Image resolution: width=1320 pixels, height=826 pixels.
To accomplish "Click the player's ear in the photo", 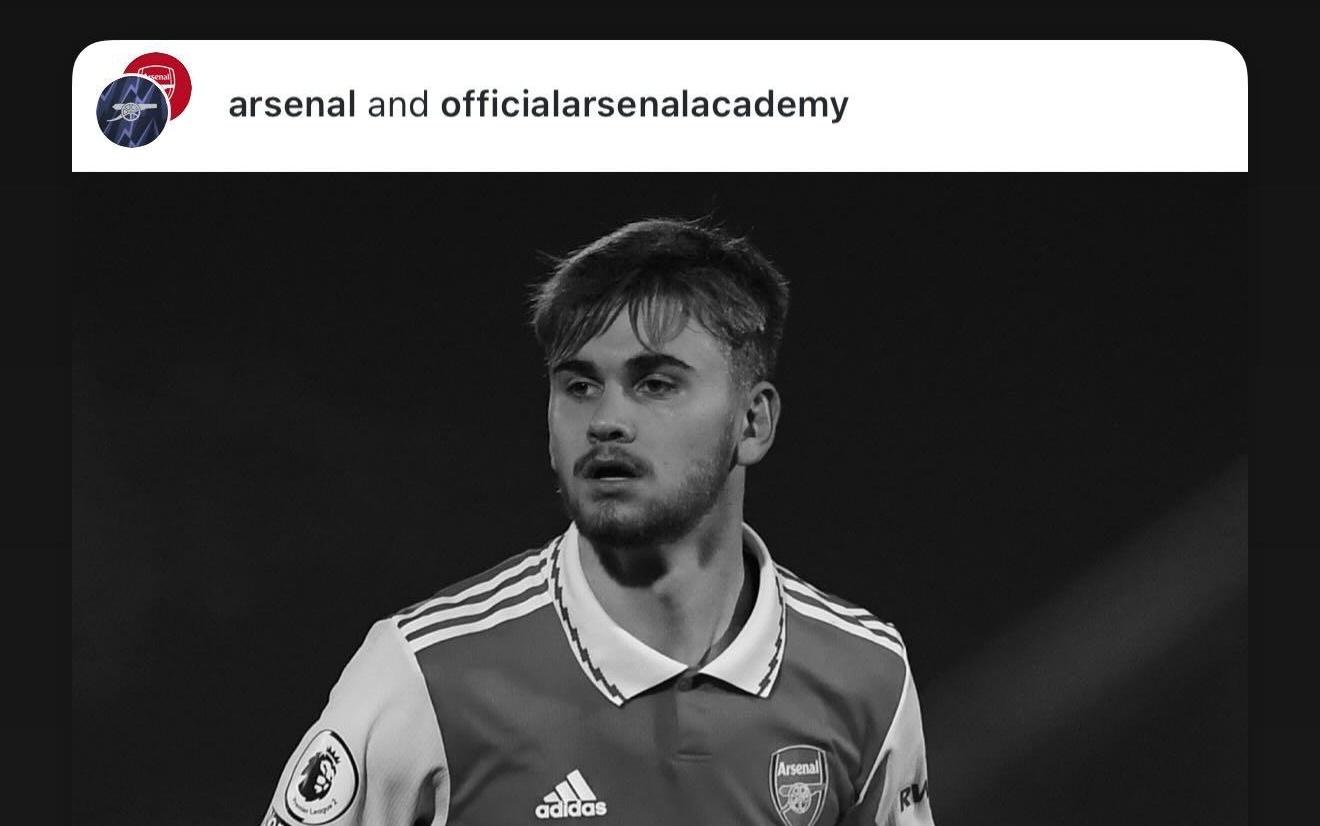I will [x=760, y=420].
